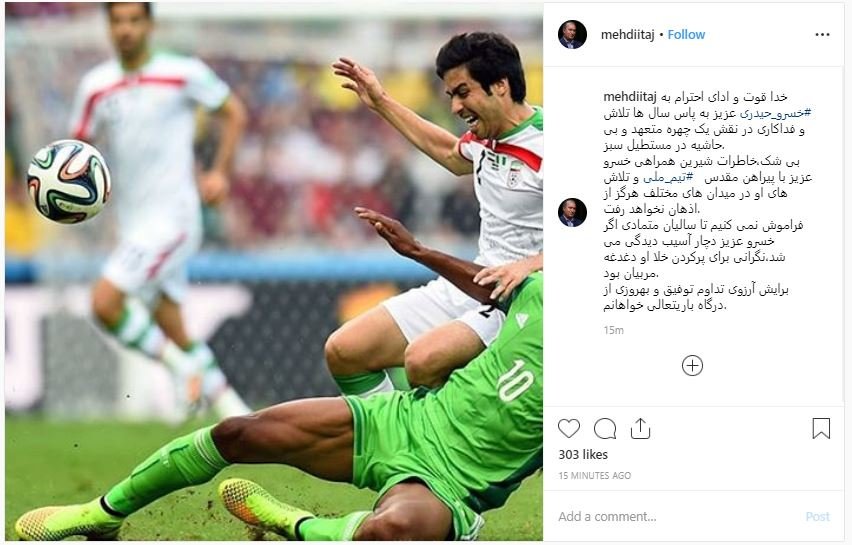Open comments via speech bubble icon
This screenshot has height=545, width=852.
tap(605, 429)
